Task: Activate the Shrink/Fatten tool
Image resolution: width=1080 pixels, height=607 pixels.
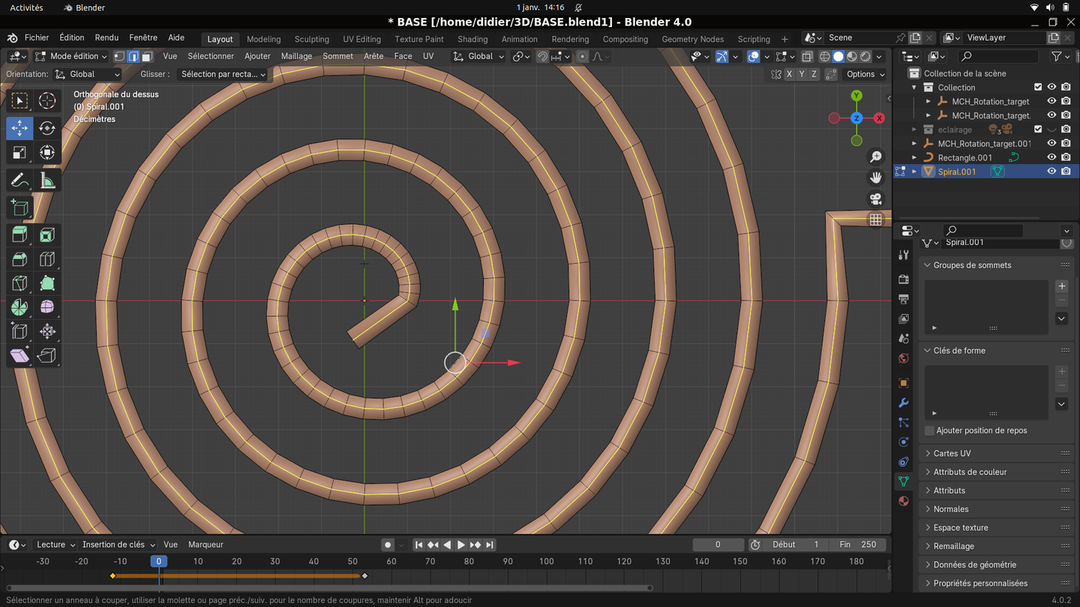Action: (x=47, y=331)
